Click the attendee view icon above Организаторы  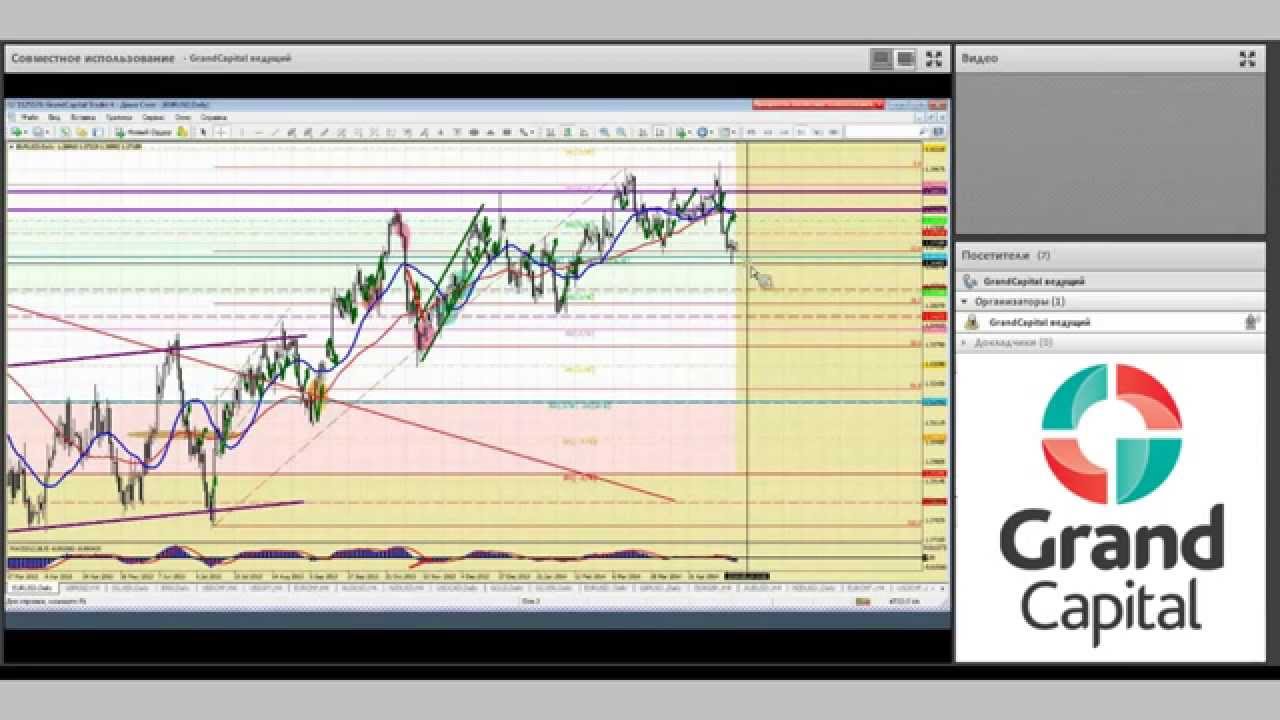[x=970, y=282]
